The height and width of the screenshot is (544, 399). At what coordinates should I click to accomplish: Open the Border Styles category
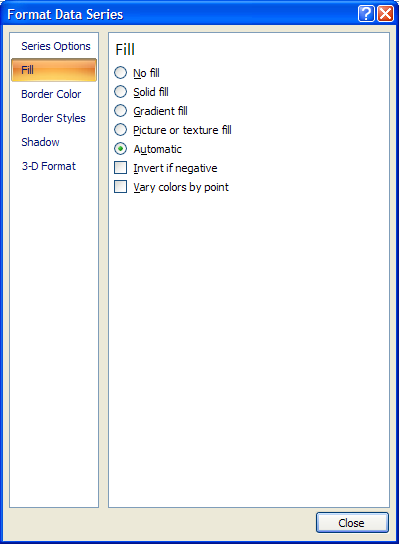coord(54,118)
